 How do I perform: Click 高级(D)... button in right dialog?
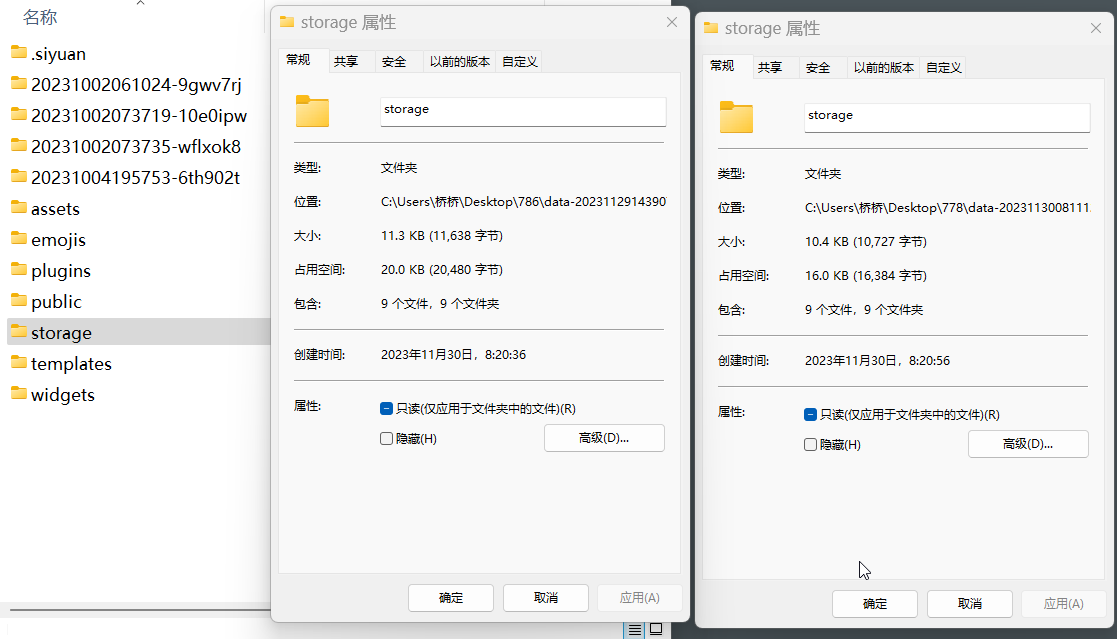coord(1028,444)
